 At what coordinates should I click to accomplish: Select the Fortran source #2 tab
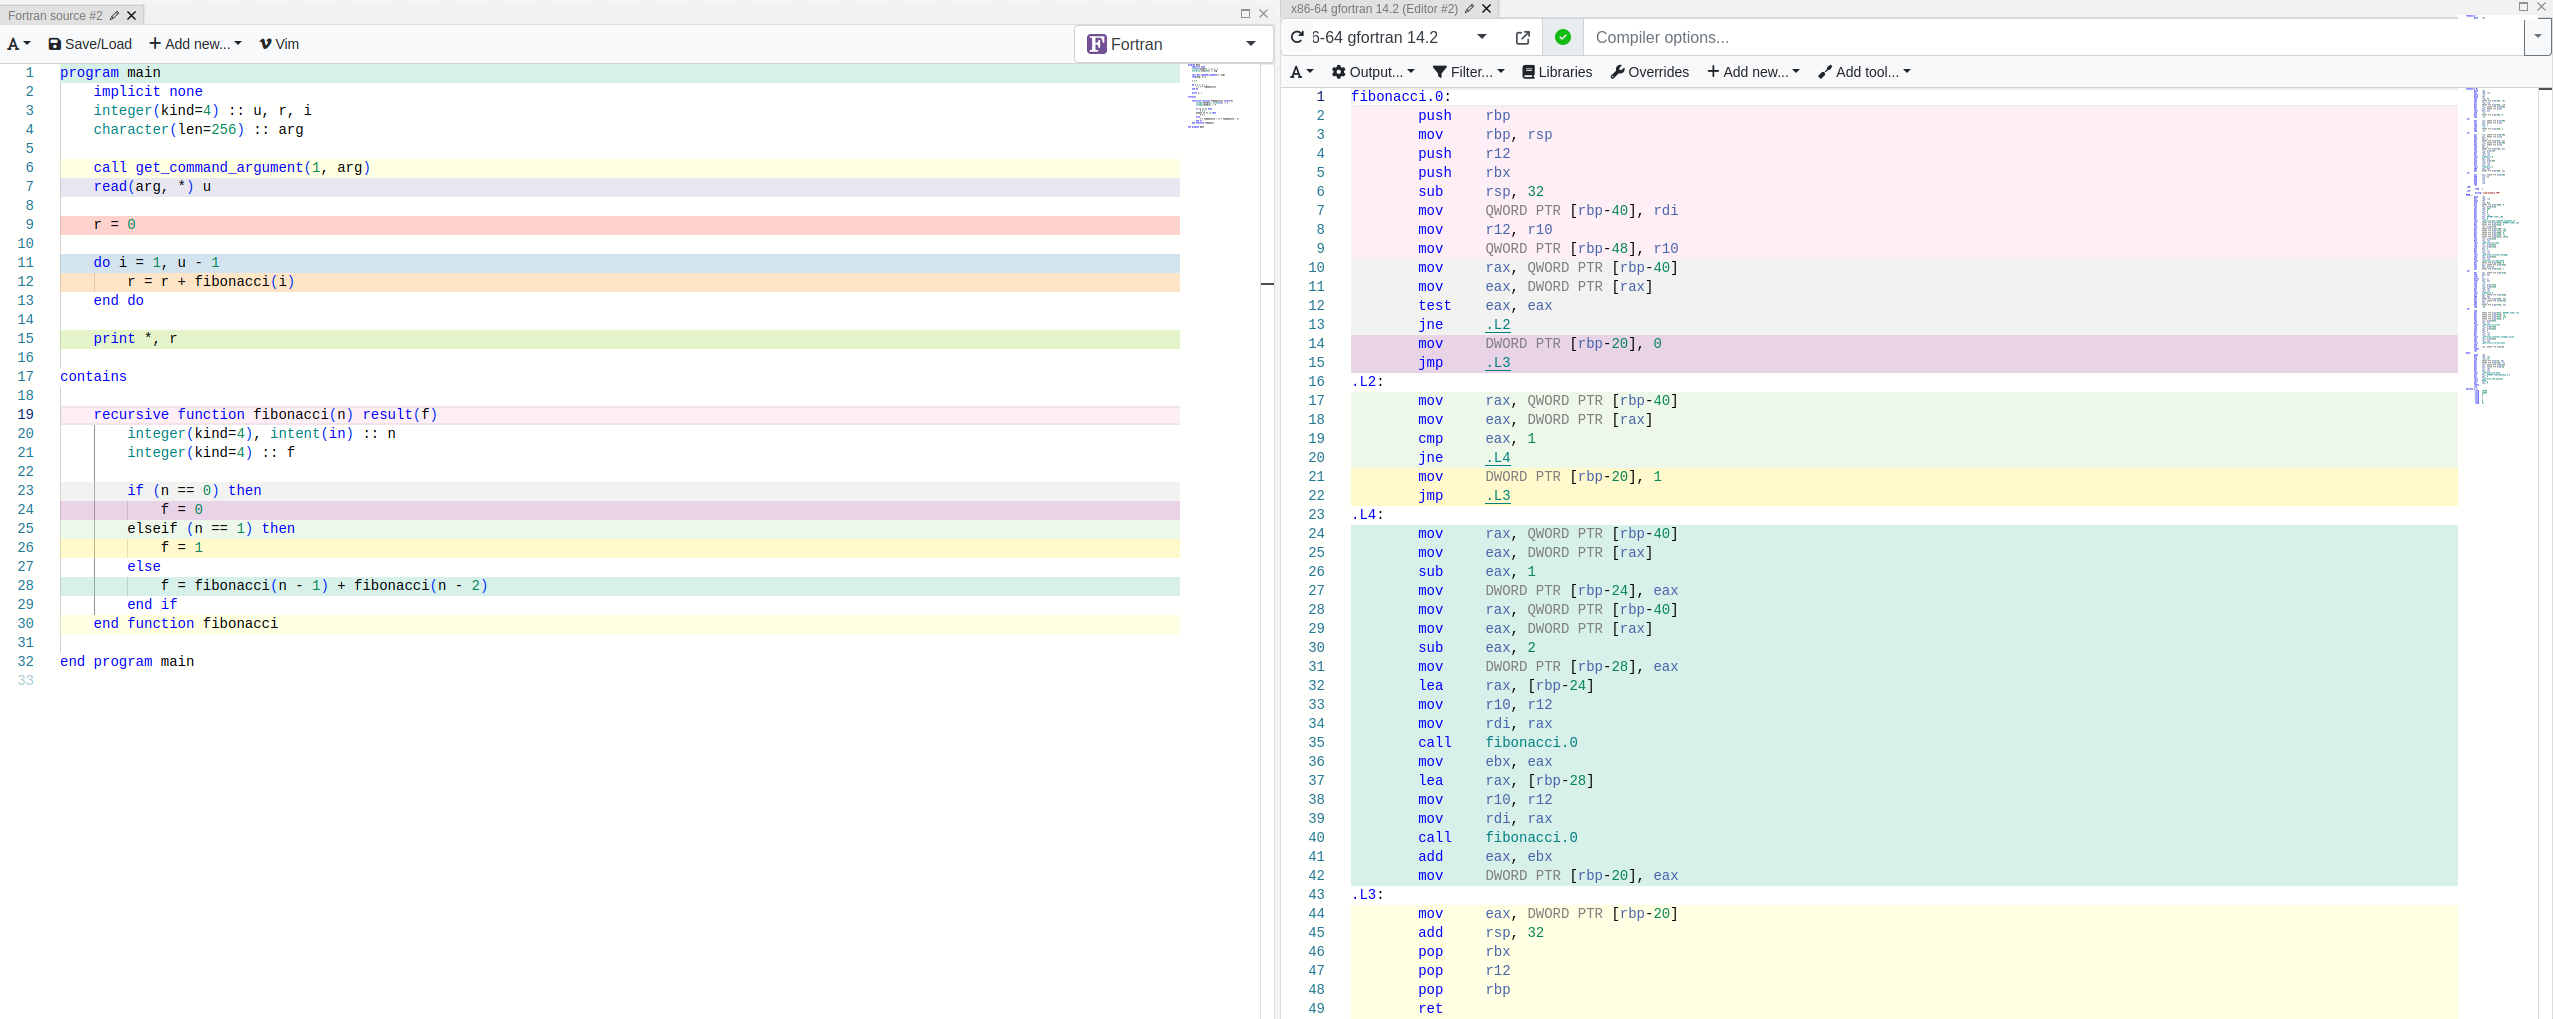(55, 15)
